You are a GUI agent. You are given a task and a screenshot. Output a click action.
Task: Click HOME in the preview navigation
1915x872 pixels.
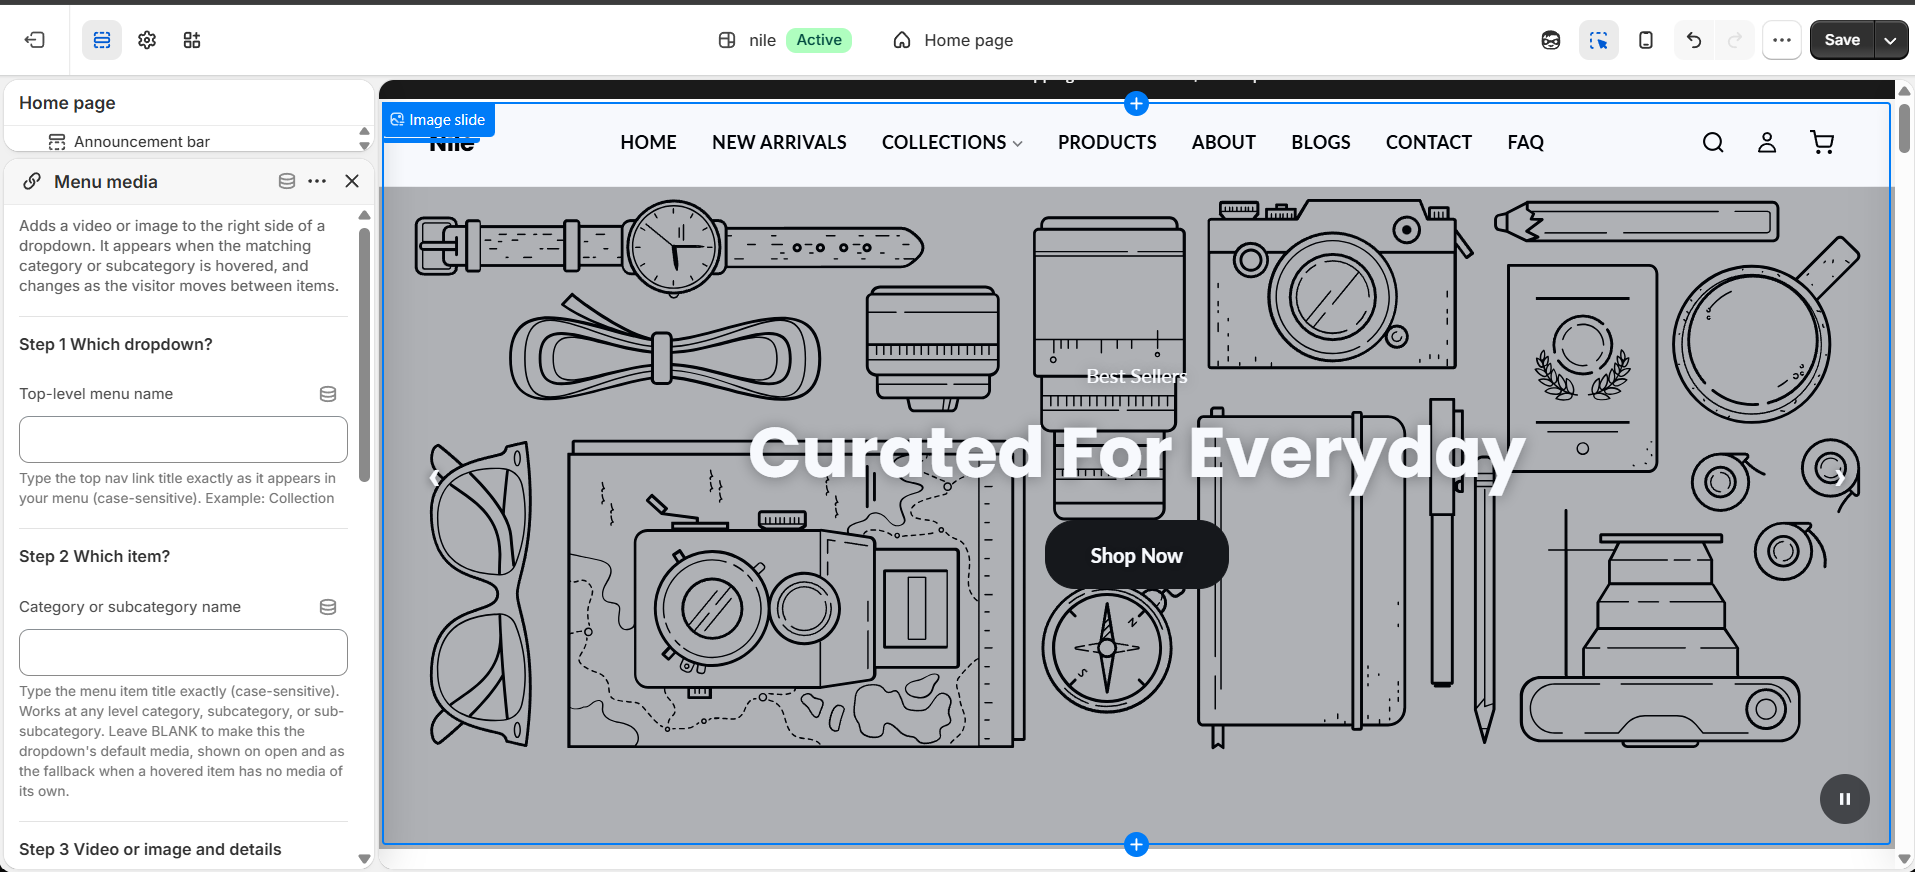pos(648,142)
